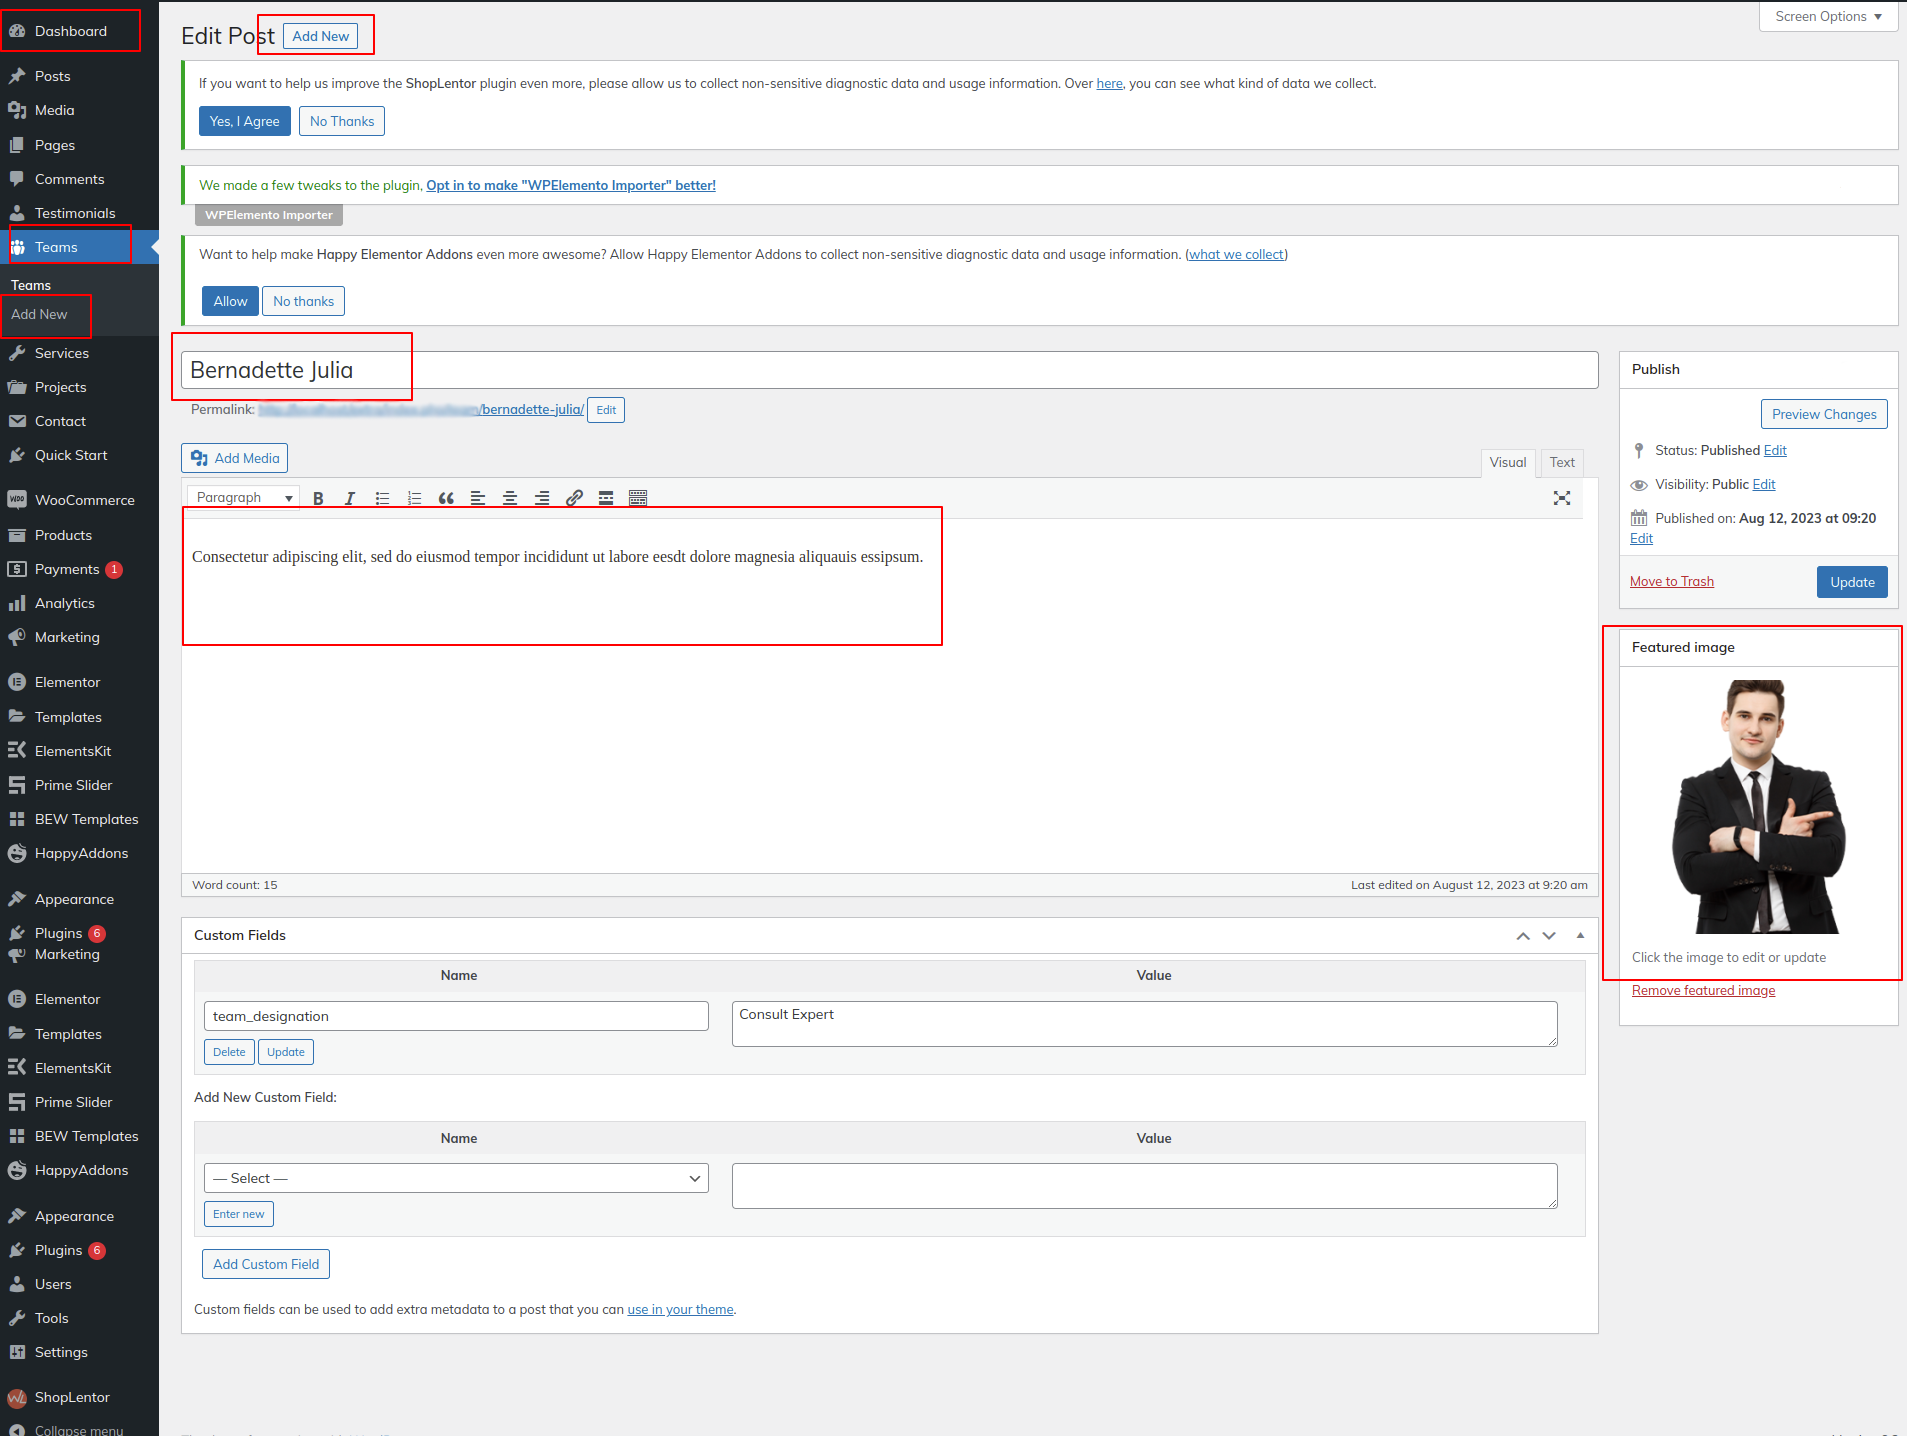Open WooCommerce in the sidebar menu
1907x1436 pixels.
84,500
